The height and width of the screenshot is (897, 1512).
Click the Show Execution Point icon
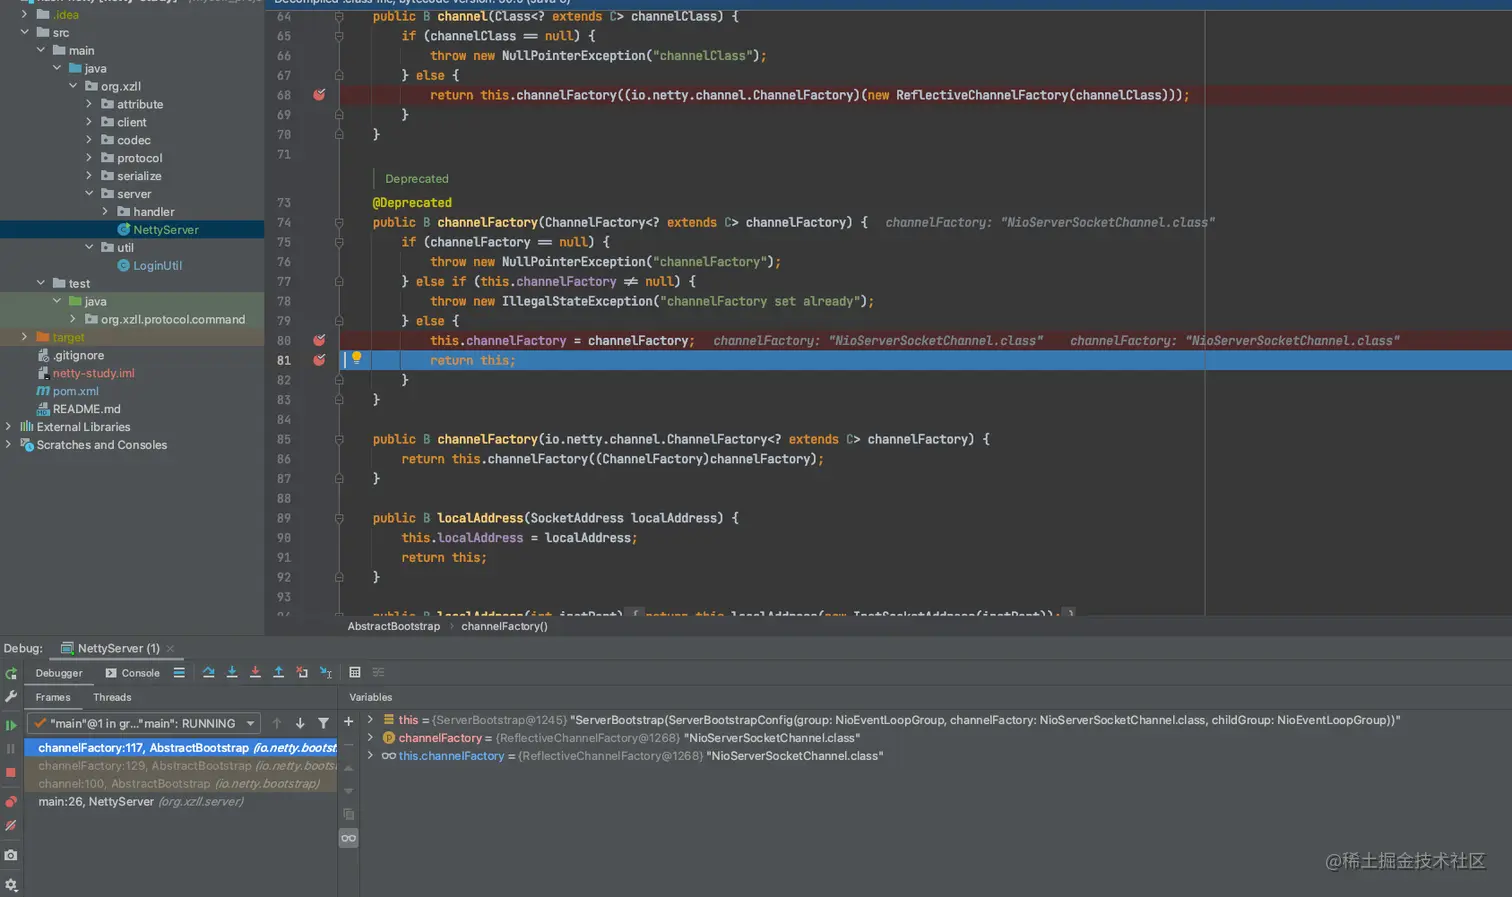(179, 673)
